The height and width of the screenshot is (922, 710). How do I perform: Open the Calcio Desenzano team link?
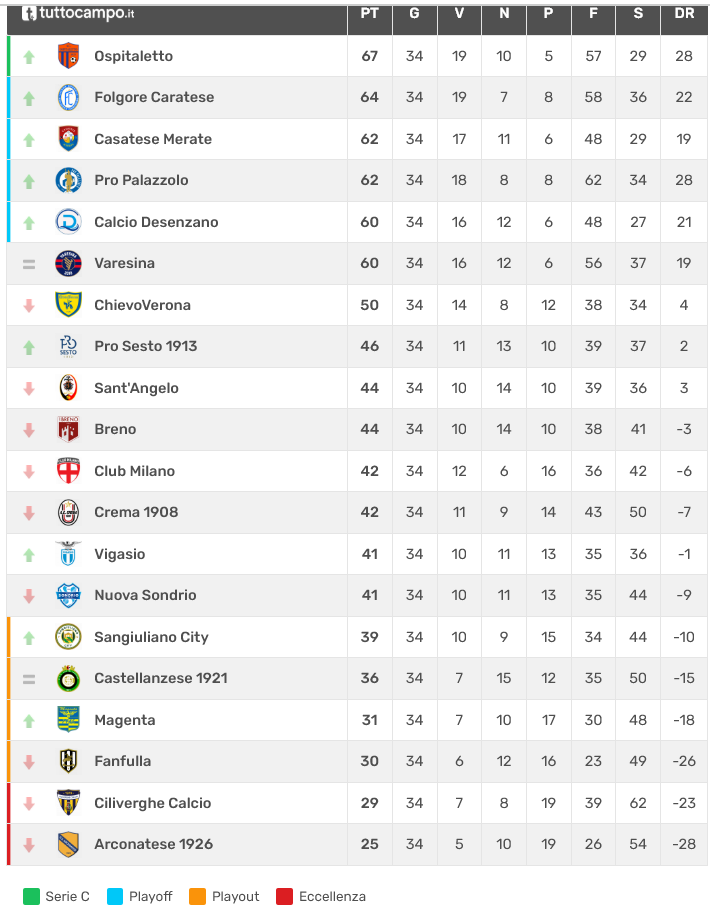(156, 222)
